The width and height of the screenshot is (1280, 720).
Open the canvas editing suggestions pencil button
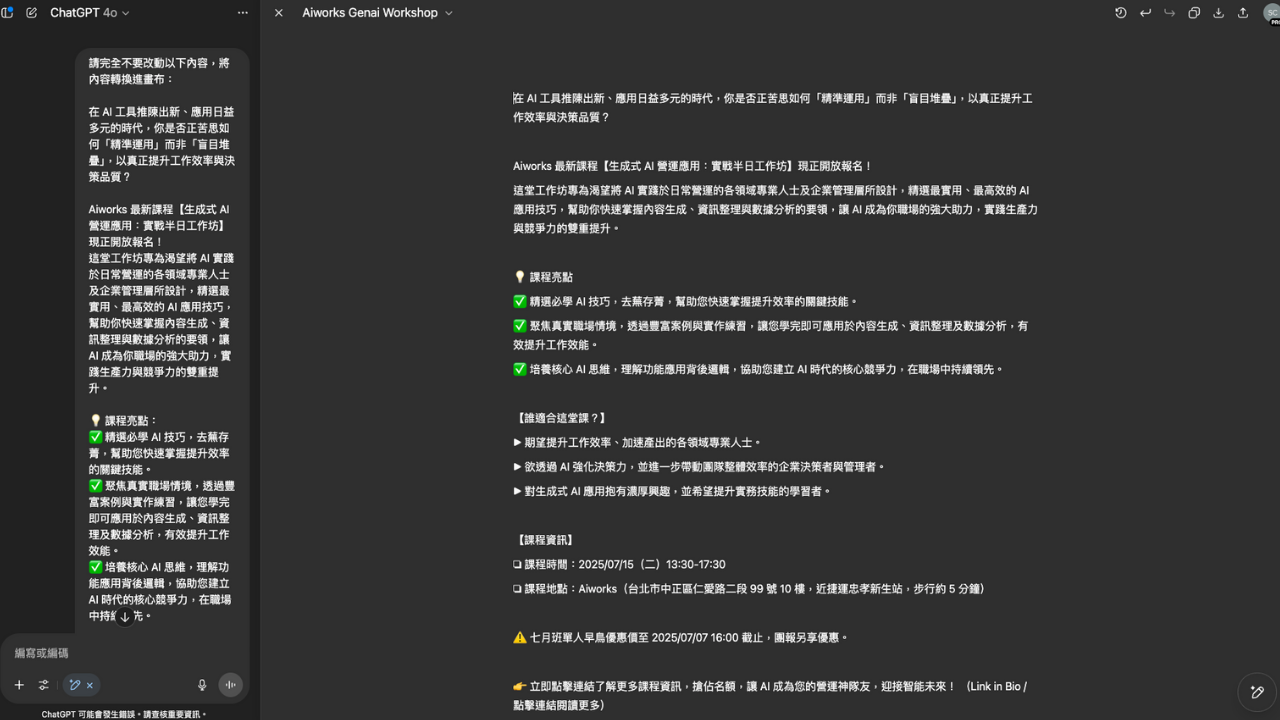(x=1257, y=692)
